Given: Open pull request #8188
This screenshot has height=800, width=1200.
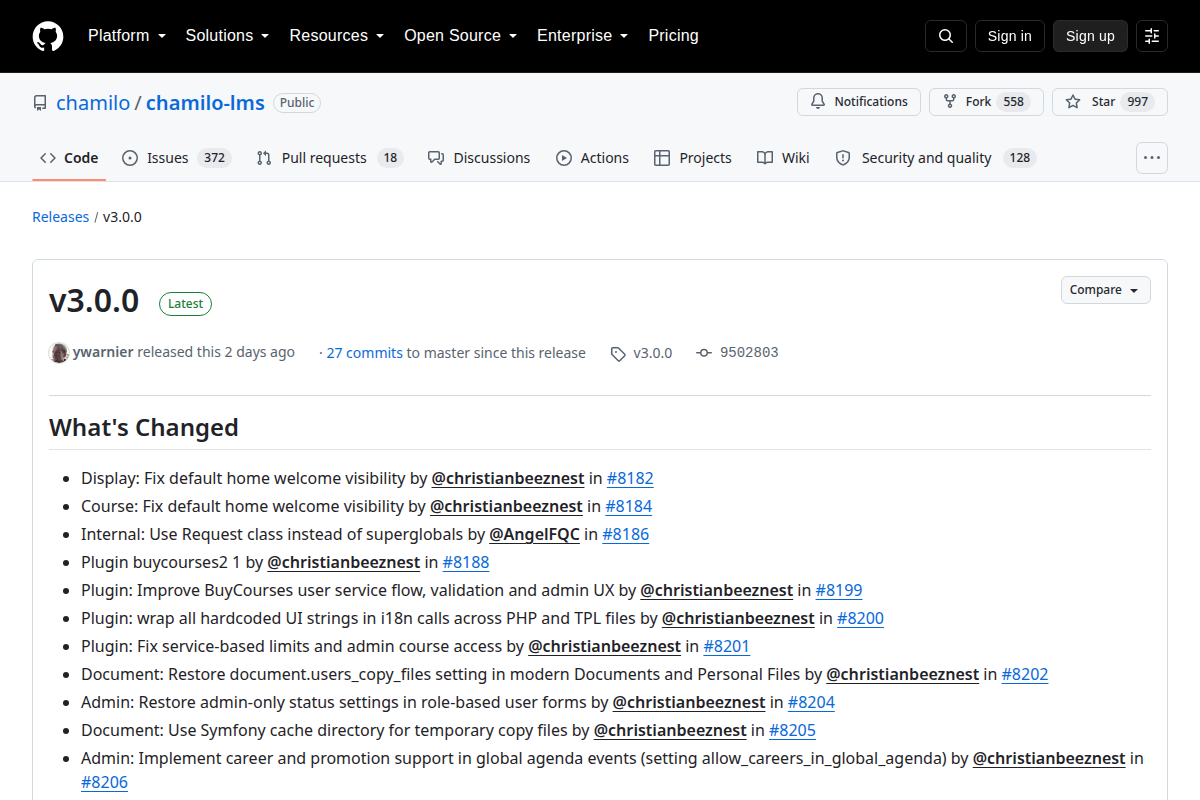Looking at the screenshot, I should point(466,562).
